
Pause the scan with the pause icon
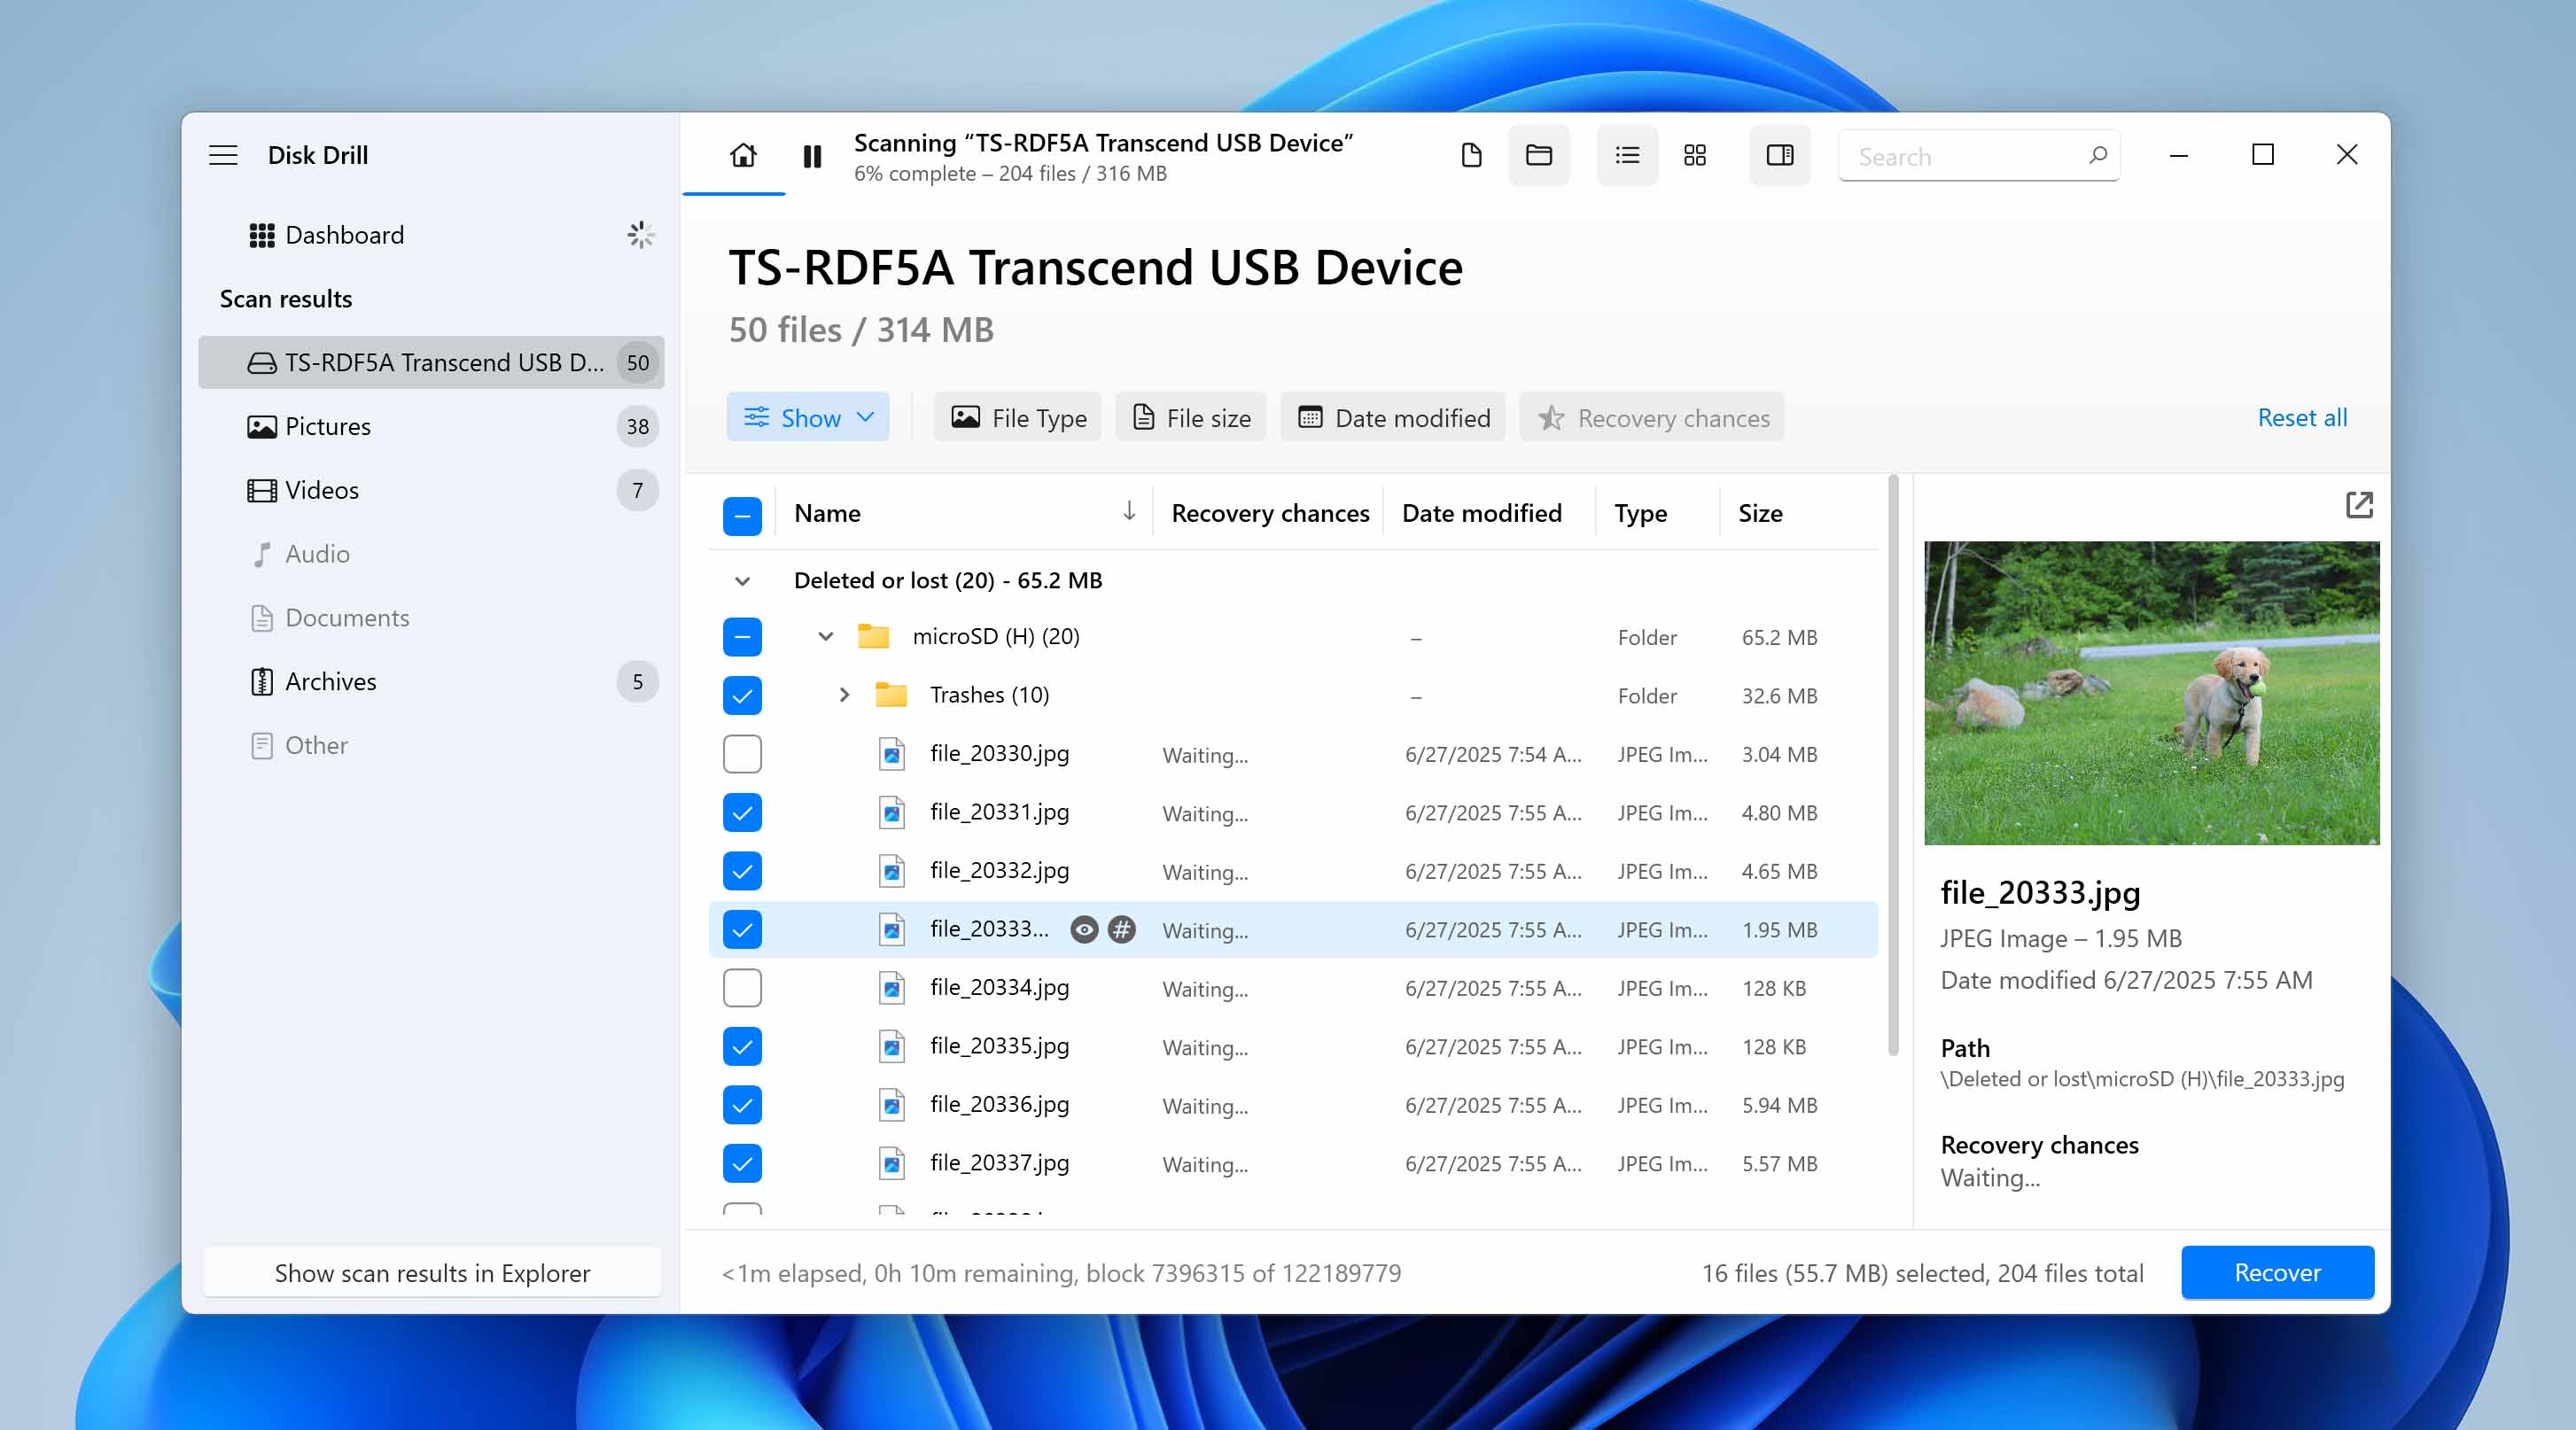pyautogui.click(x=812, y=157)
